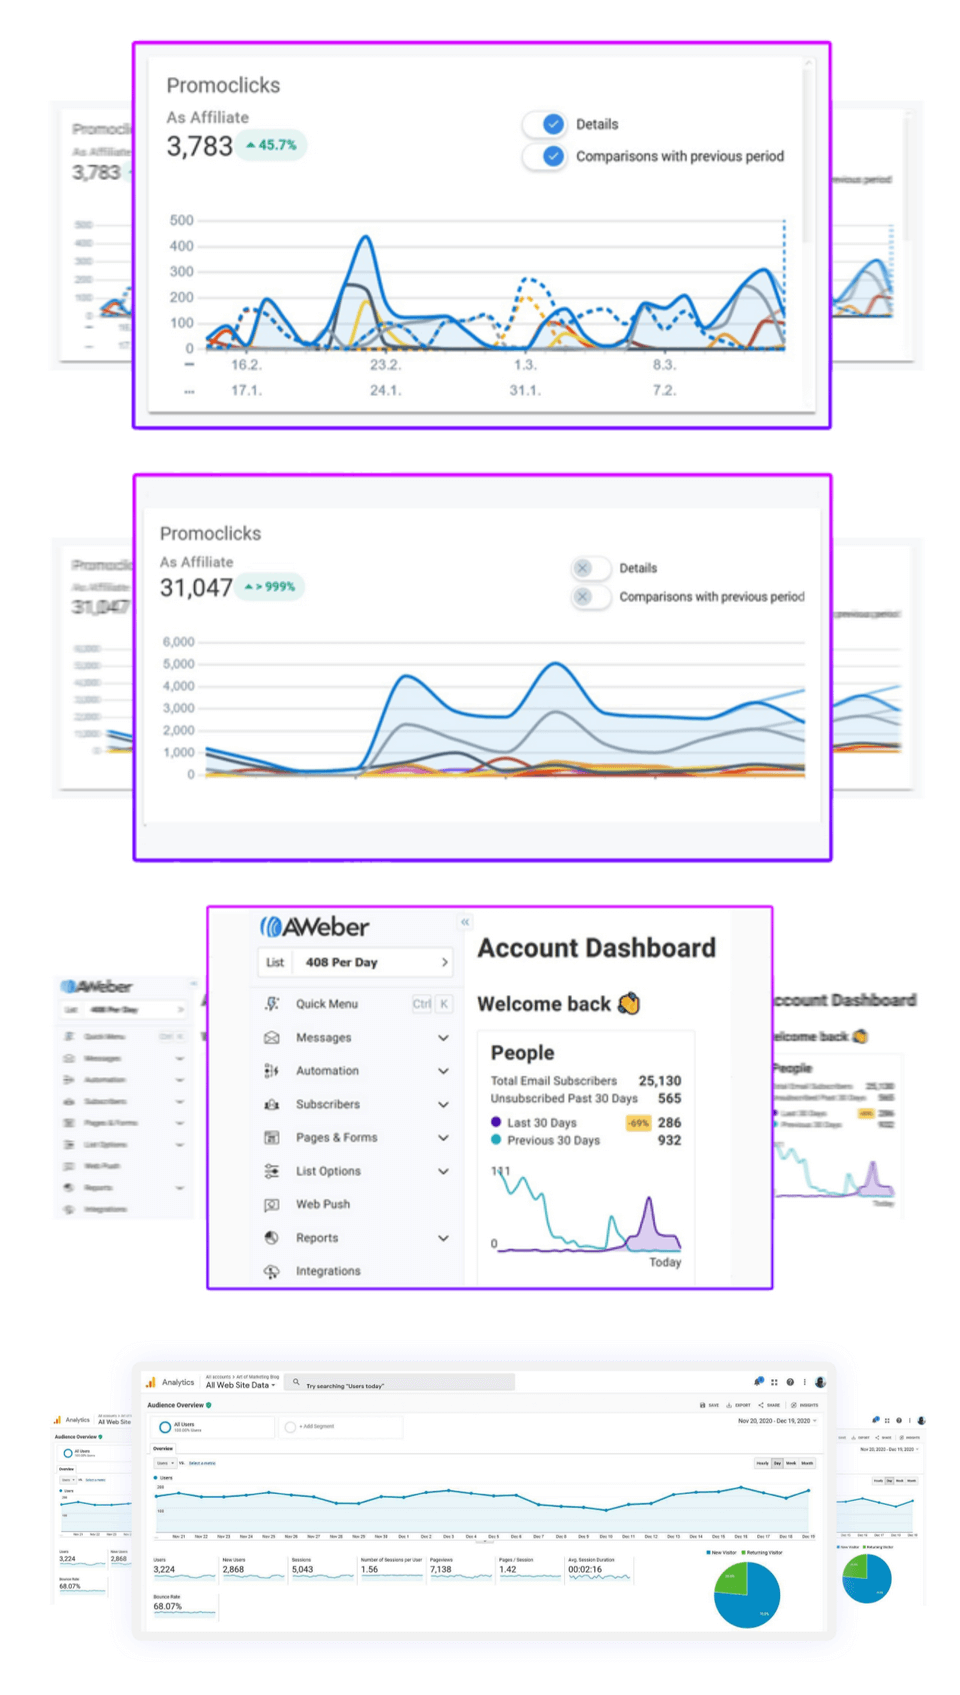Turn off checked Comparisons with previous period toggle
Image resolution: width=960 pixels, height=1695 pixels.
545,156
